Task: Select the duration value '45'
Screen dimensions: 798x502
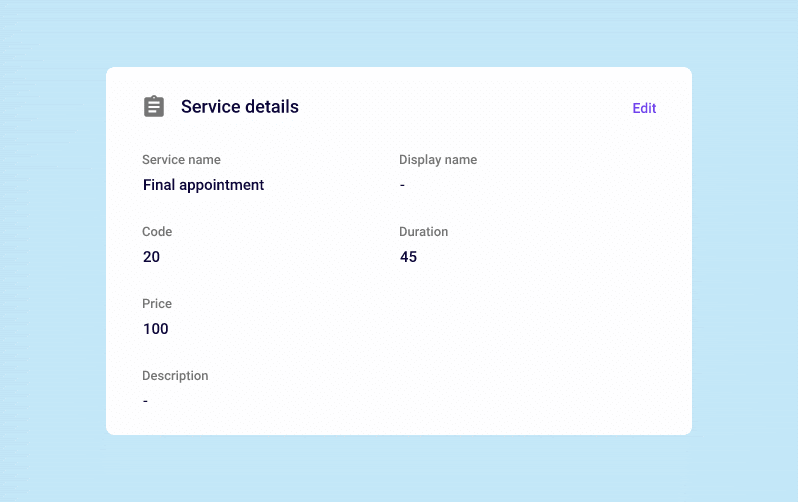Action: (408, 257)
